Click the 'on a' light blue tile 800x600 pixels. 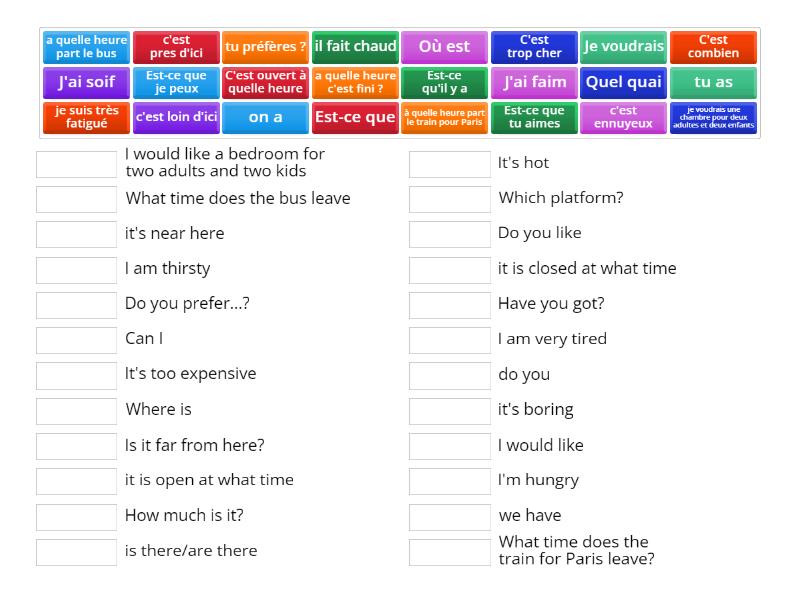click(x=265, y=117)
